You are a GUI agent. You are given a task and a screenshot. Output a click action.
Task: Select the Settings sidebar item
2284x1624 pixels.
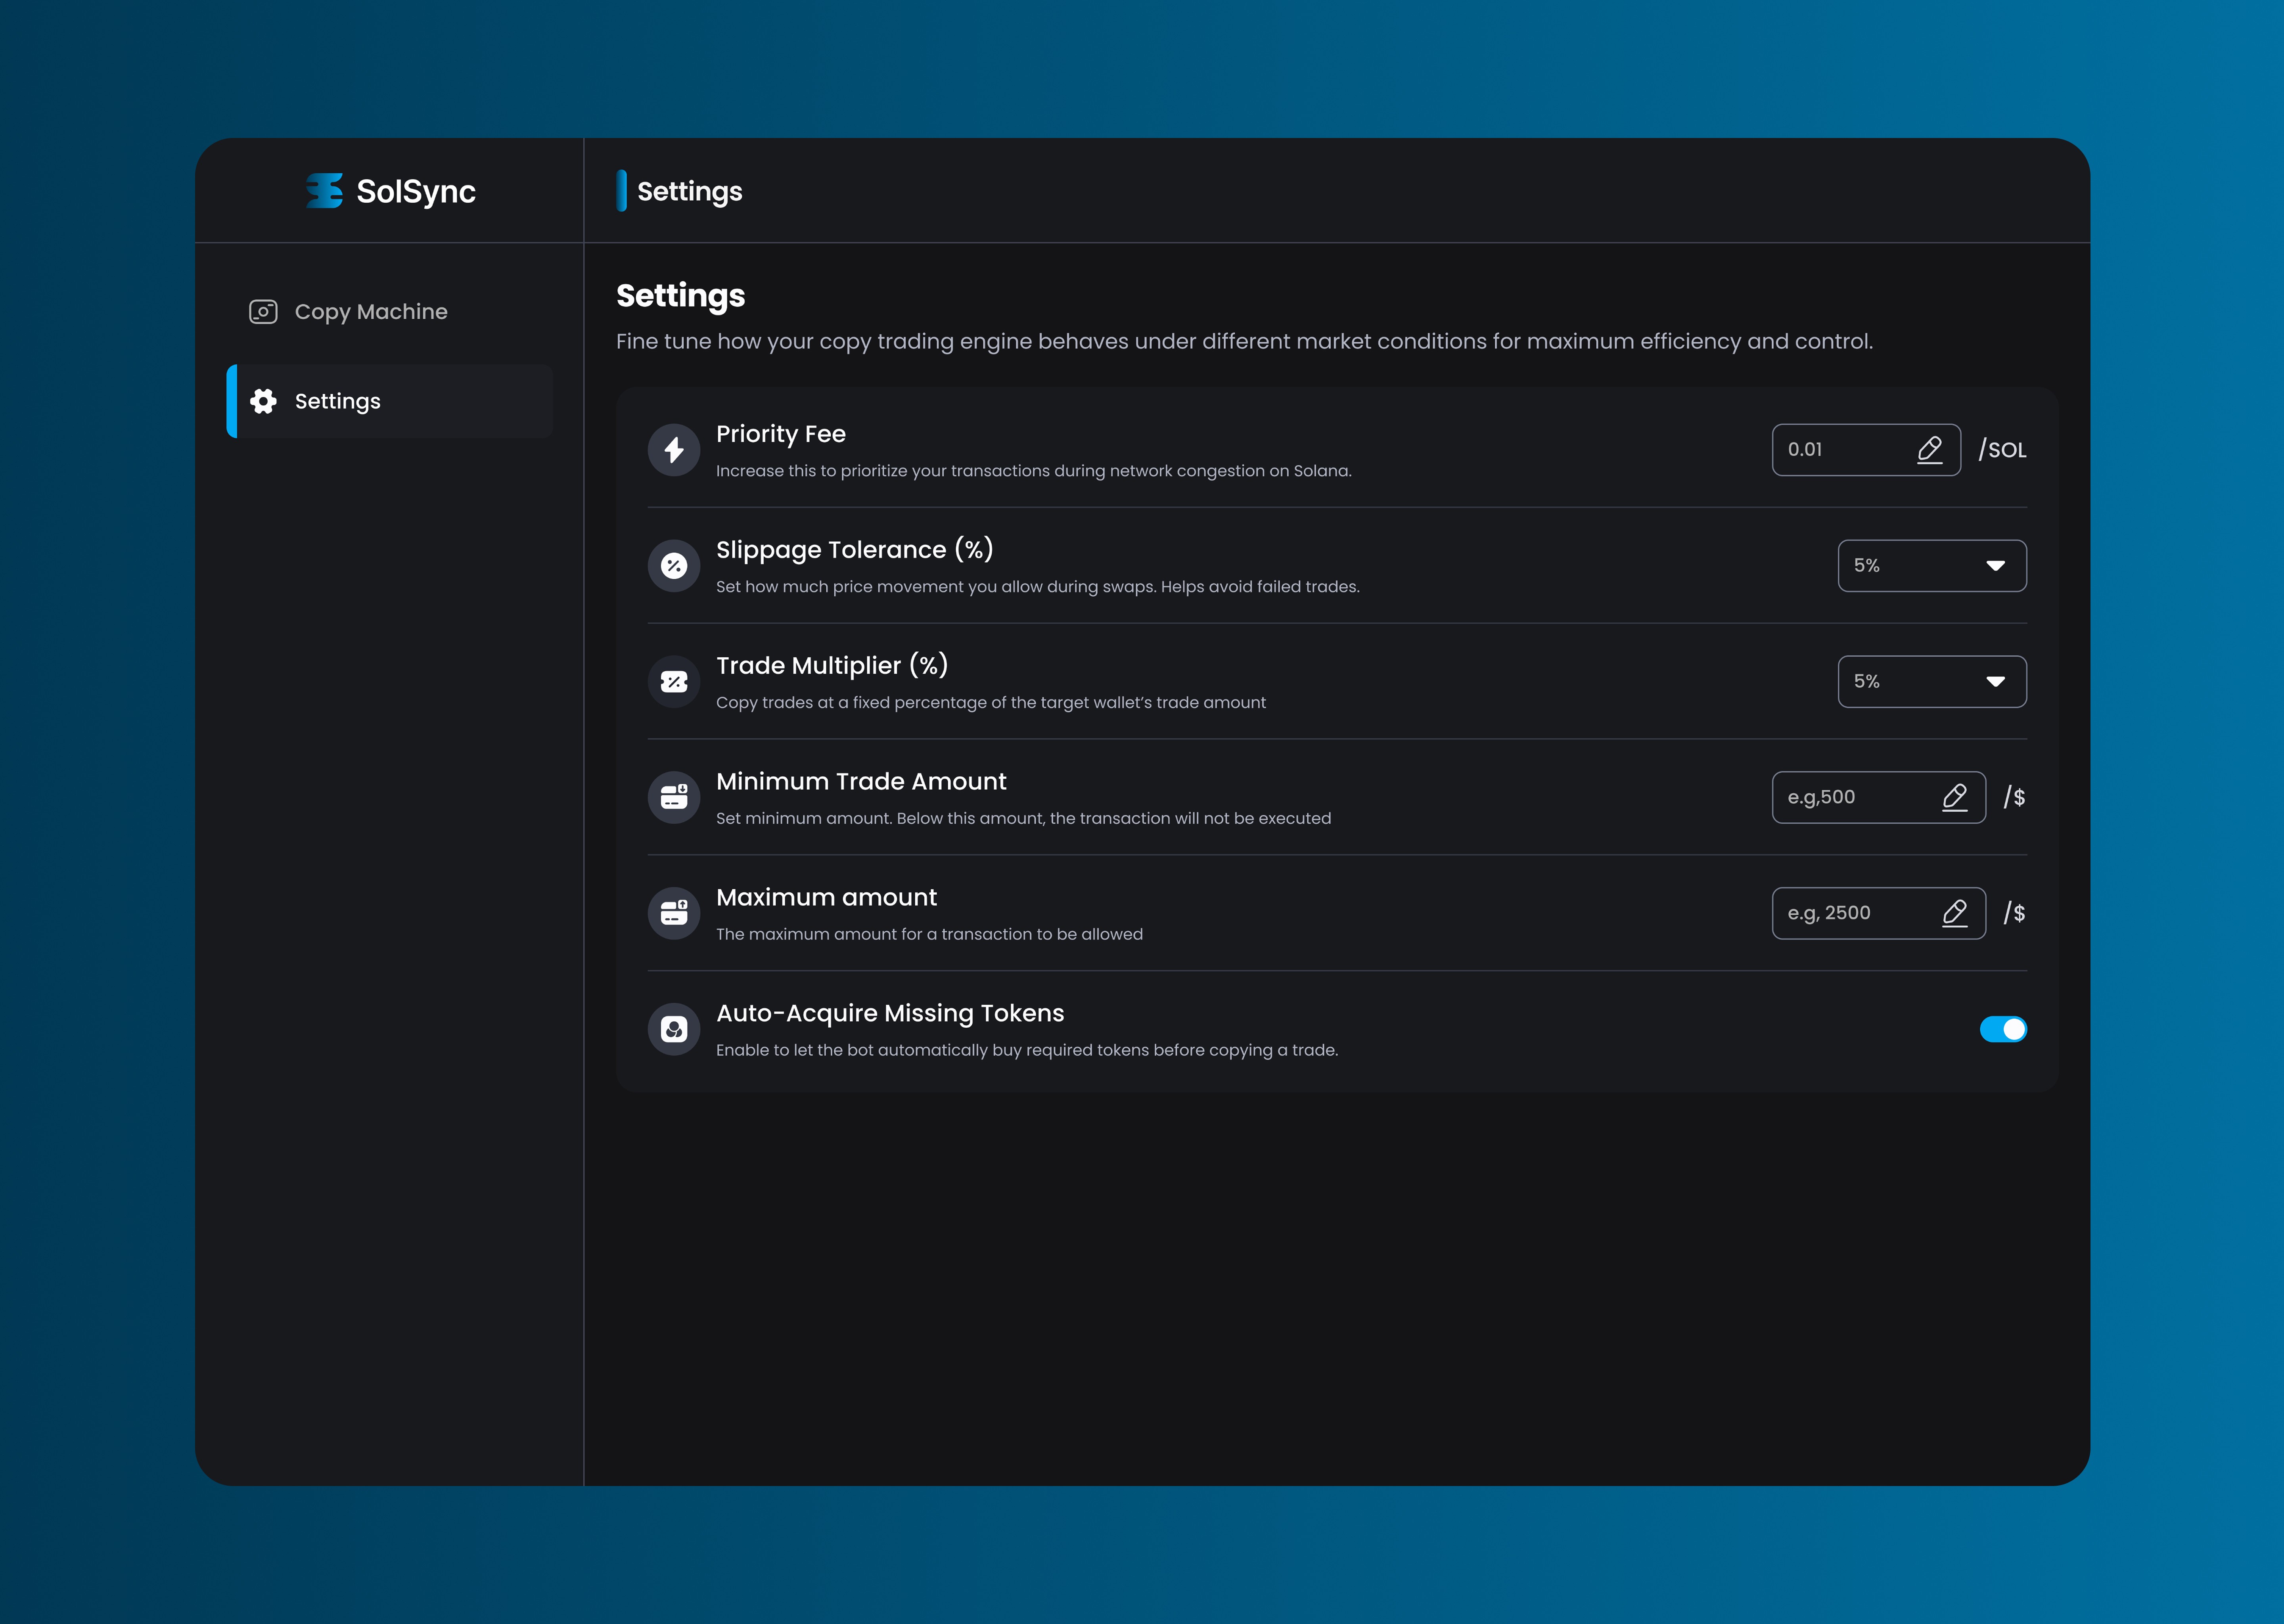tap(390, 401)
